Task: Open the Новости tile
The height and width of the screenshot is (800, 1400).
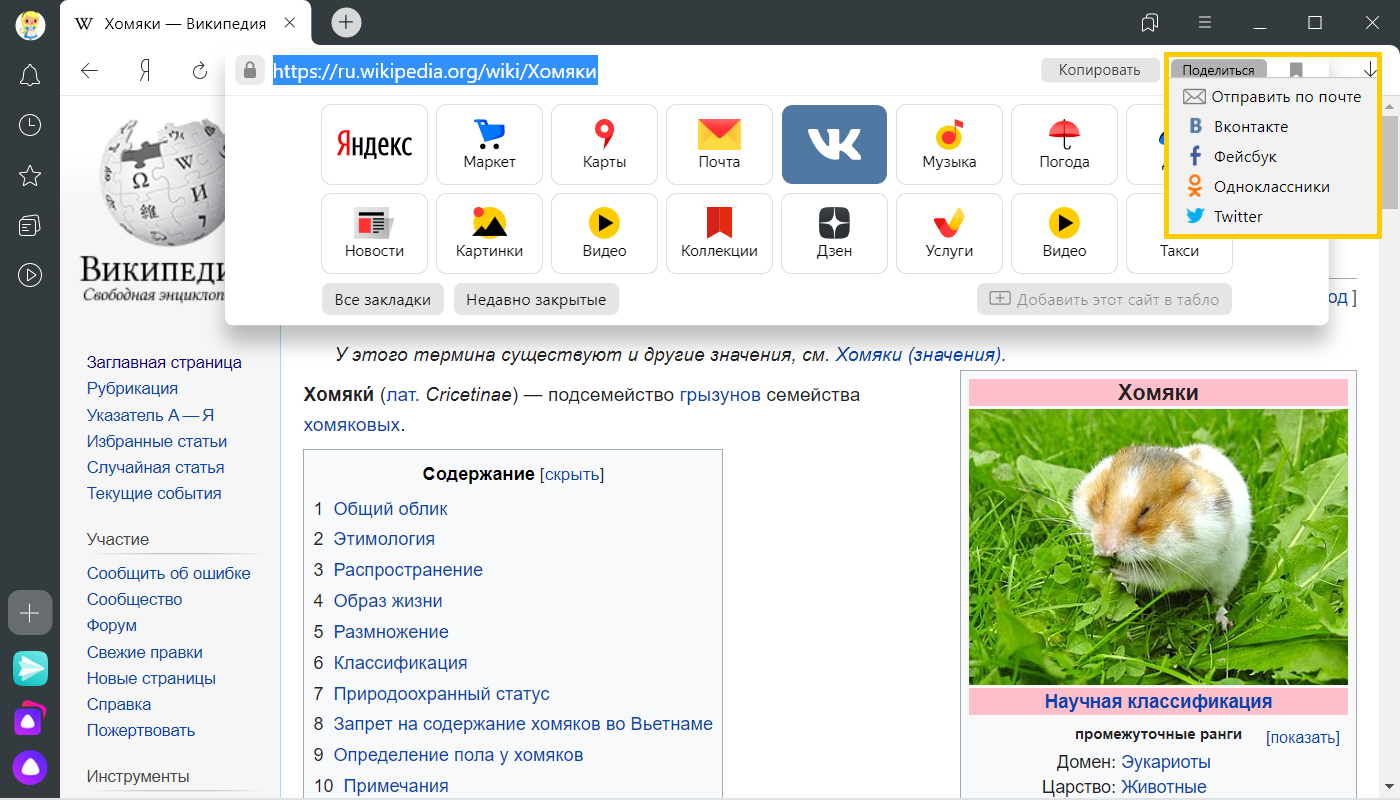Action: (374, 234)
